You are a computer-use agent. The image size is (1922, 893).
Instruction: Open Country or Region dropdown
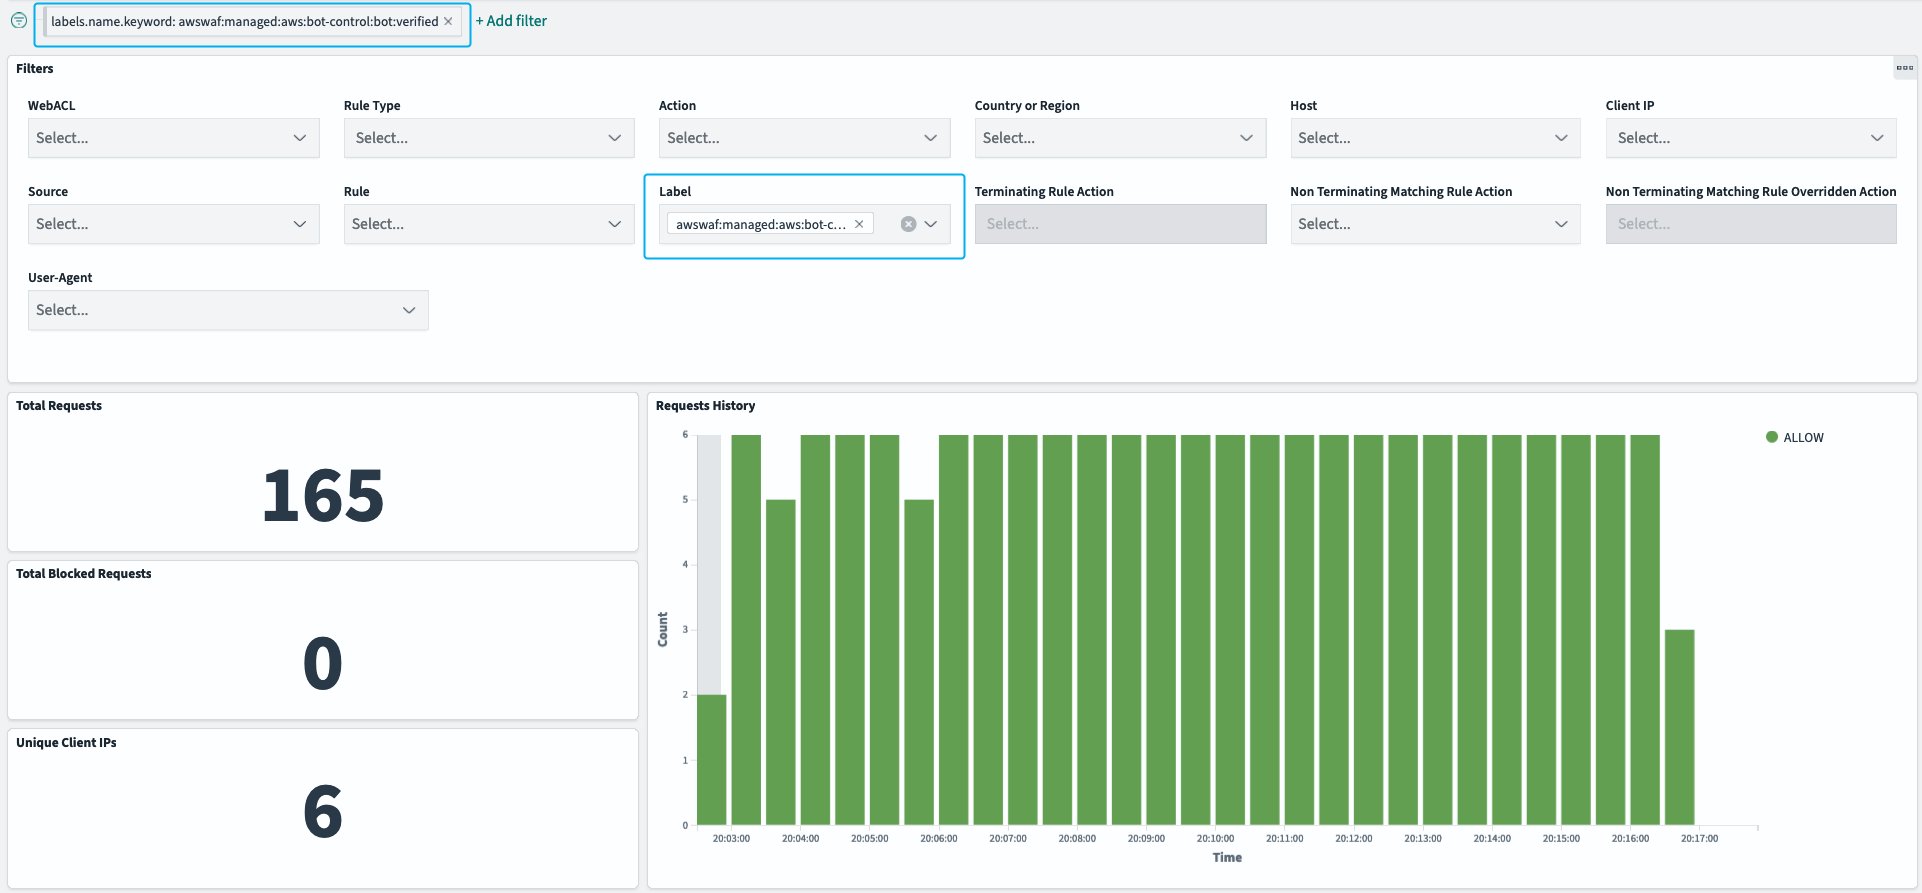coord(1119,138)
